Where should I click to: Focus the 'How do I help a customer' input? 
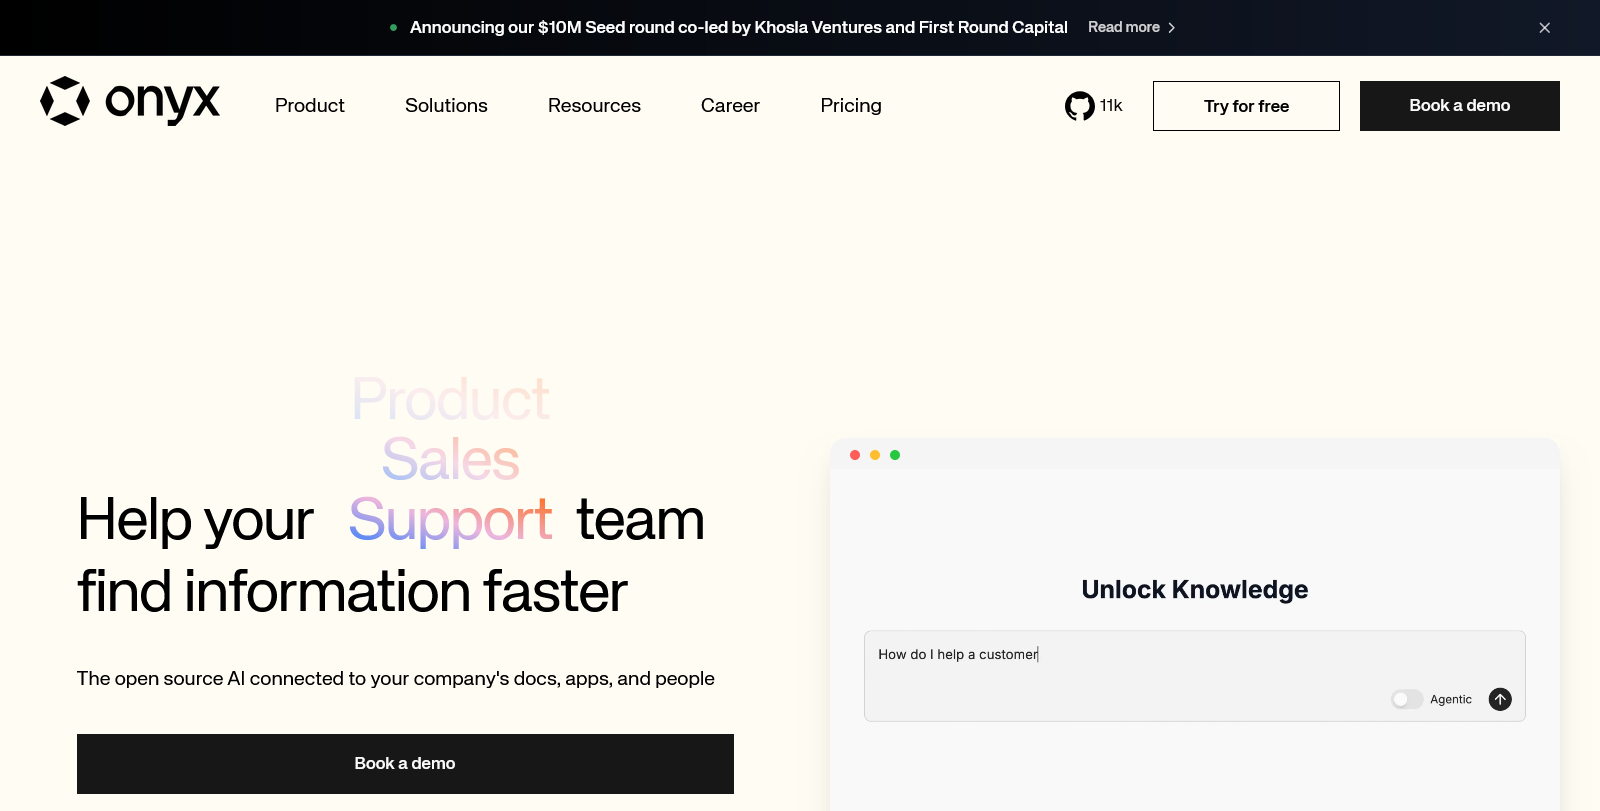[x=1194, y=675]
